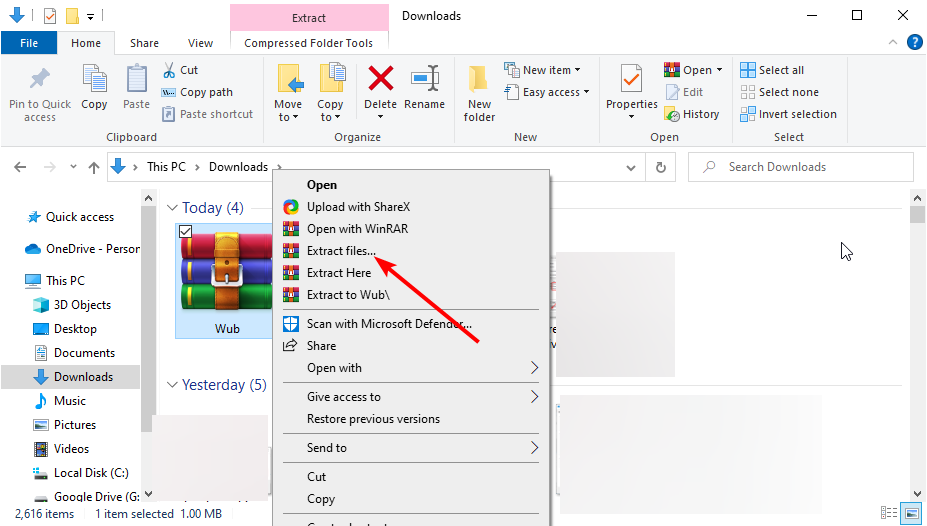Click Paste shortcut in the ribbon
The width and height of the screenshot is (927, 526).
[x=208, y=114]
